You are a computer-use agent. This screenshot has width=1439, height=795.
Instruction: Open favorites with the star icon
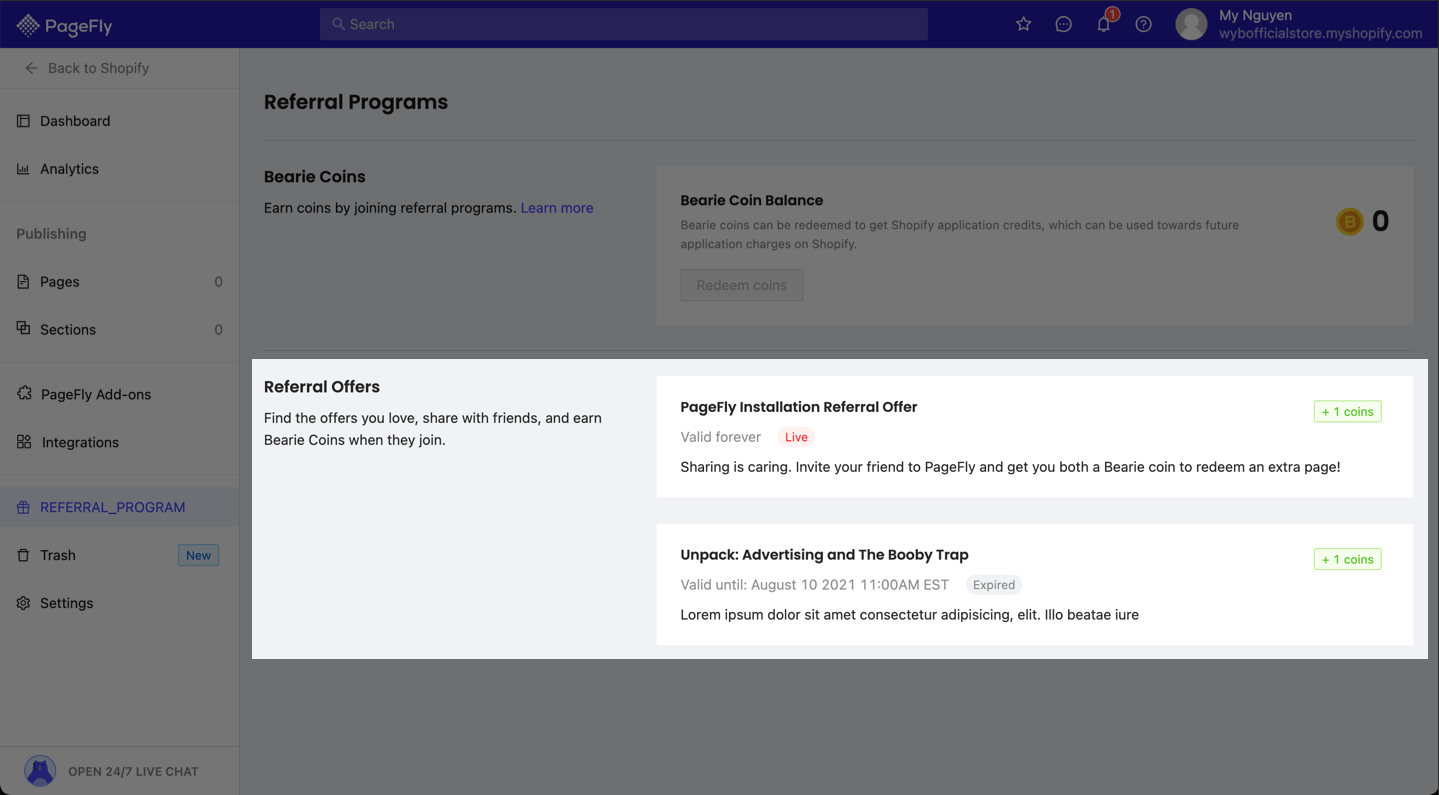click(1023, 24)
